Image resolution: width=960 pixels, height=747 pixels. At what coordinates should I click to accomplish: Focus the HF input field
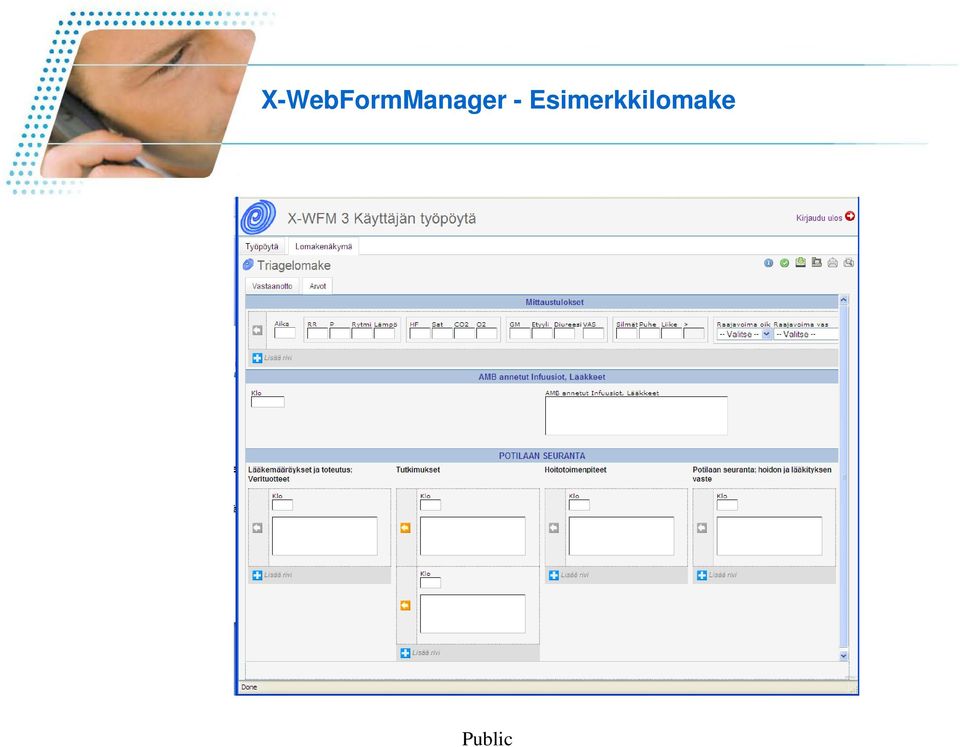pos(419,334)
